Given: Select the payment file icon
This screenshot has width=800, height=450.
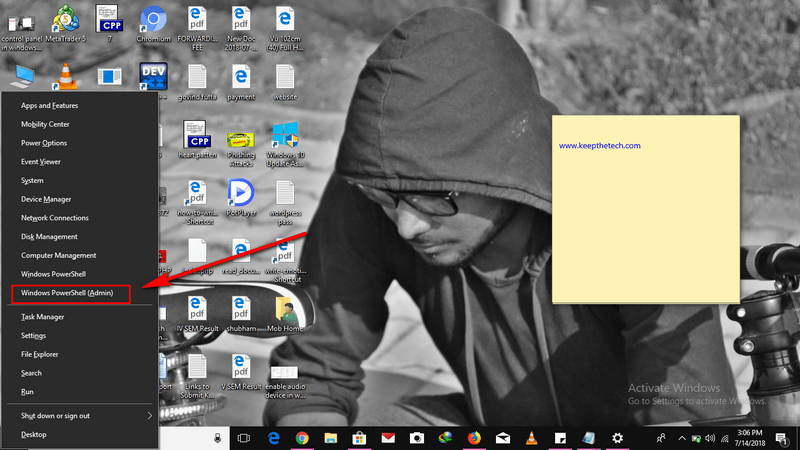Looking at the screenshot, I should click(x=241, y=82).
